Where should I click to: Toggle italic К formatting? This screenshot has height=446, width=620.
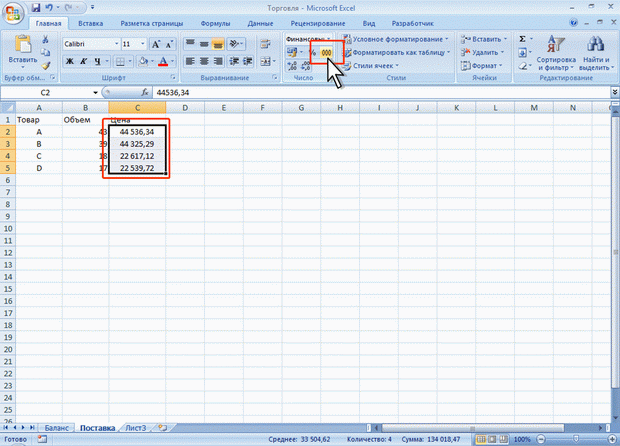(x=83, y=61)
